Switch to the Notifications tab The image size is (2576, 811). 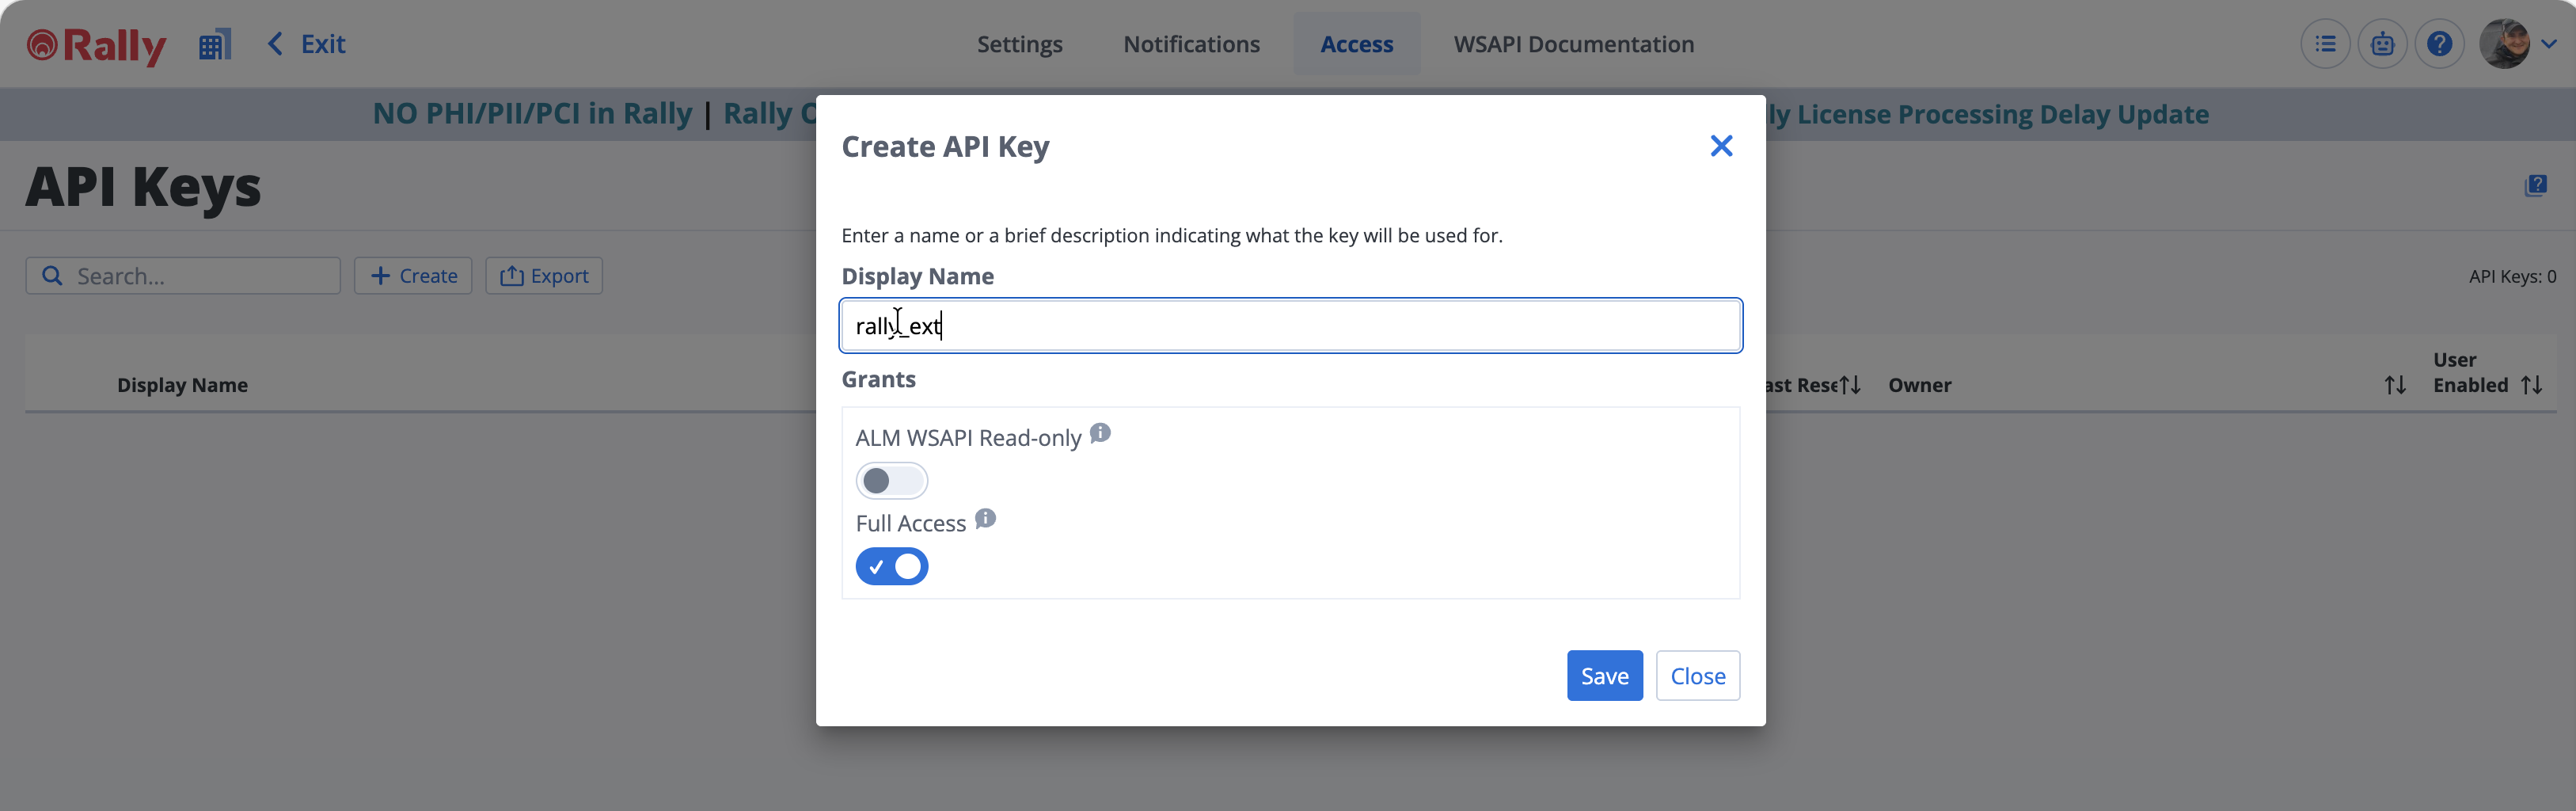click(1191, 44)
